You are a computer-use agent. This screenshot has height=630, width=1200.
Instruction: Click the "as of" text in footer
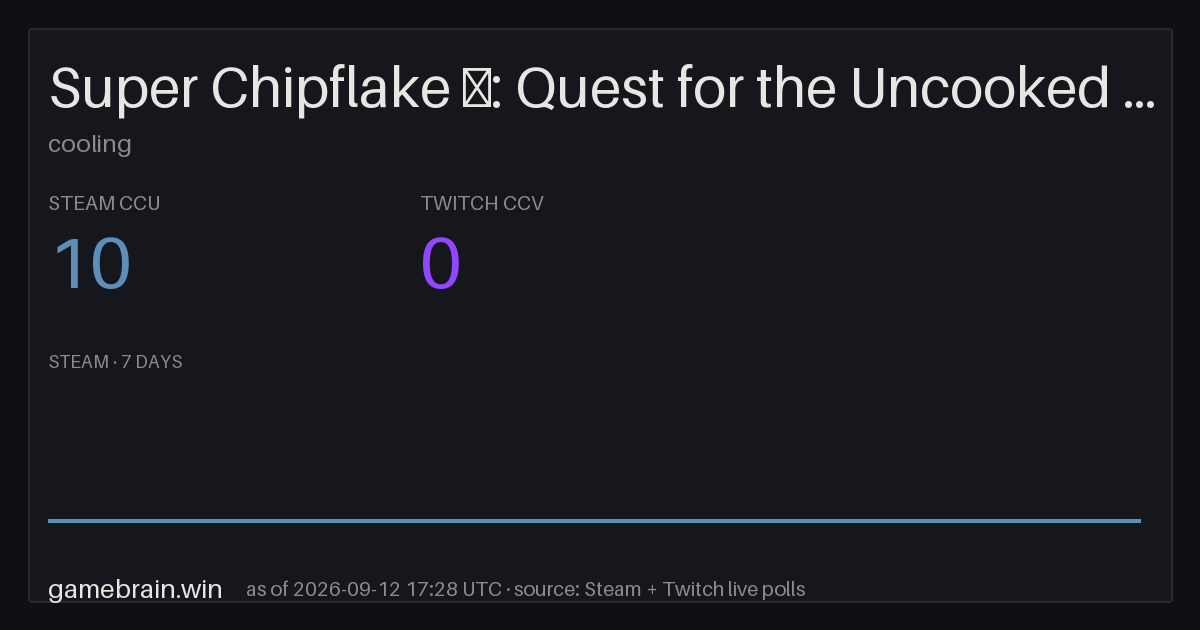click(267, 589)
